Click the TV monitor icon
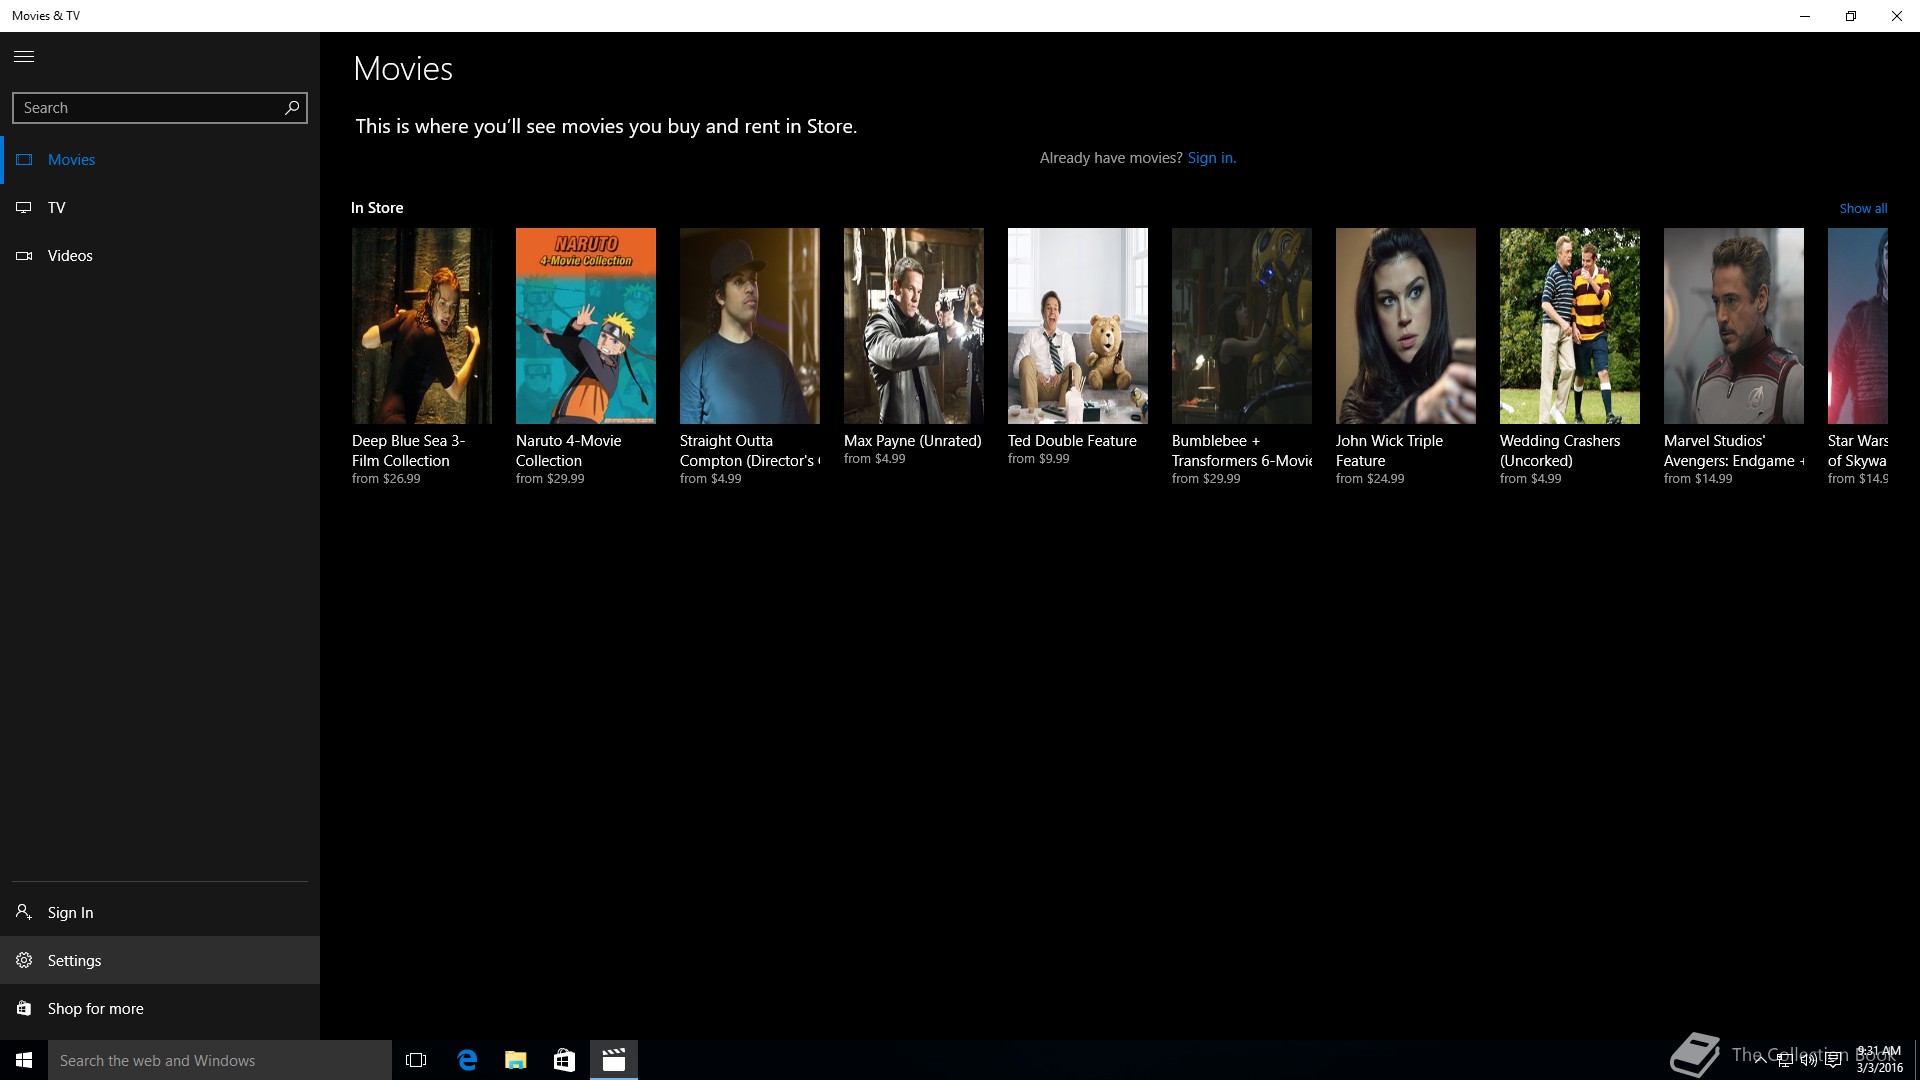This screenshot has height=1080, width=1920. 24,208
